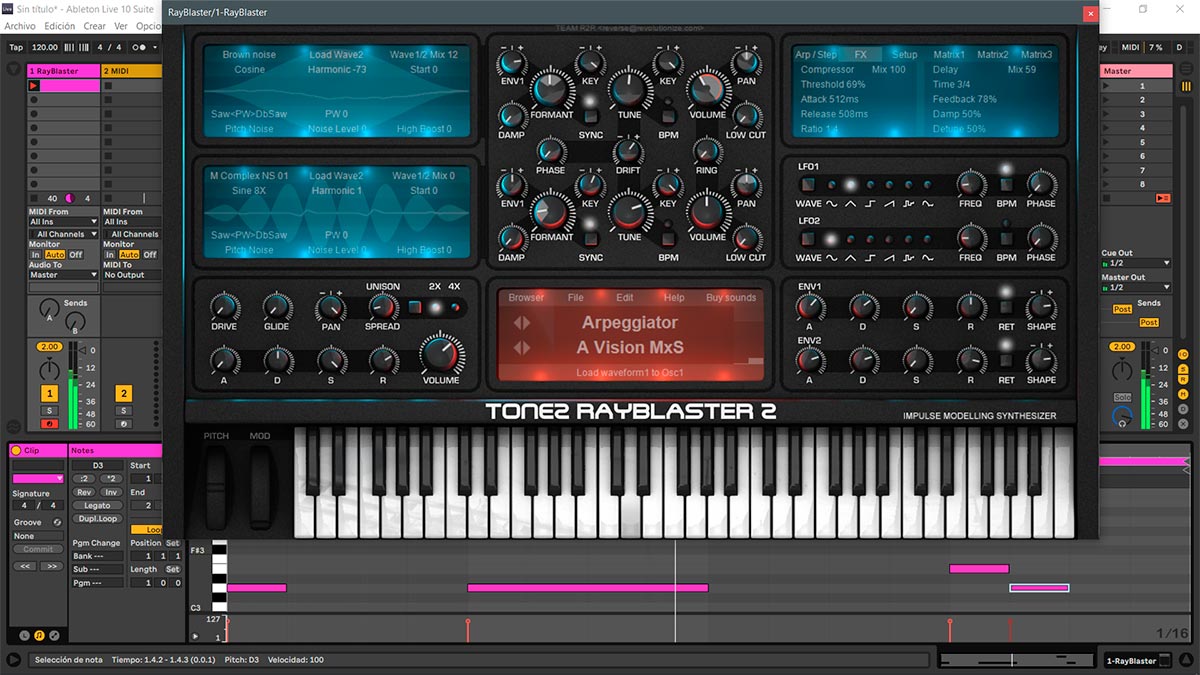Open the clip color dropdown in Clip panel

[x=38, y=479]
